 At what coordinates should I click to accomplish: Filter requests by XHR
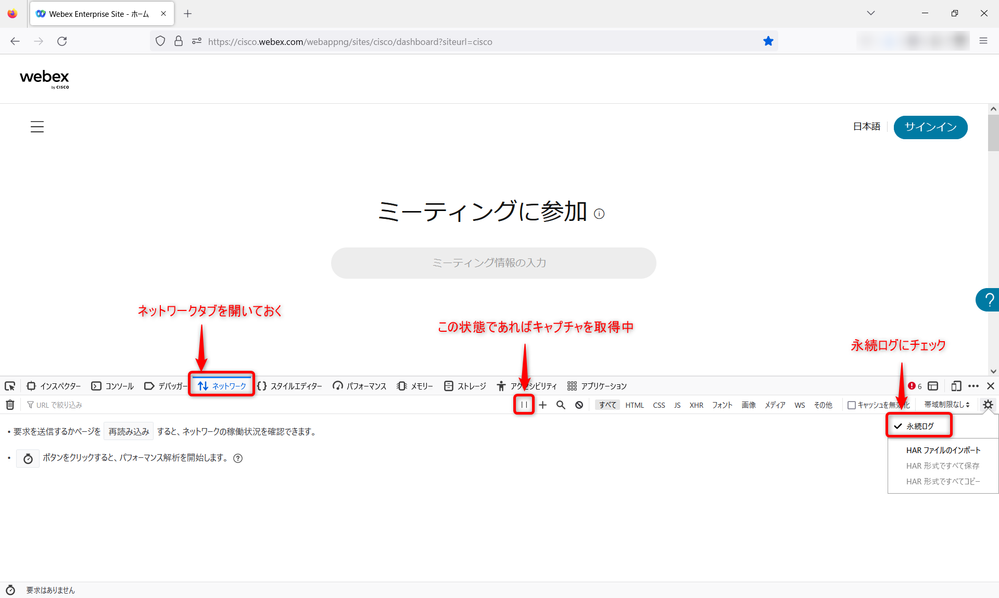[x=696, y=405]
